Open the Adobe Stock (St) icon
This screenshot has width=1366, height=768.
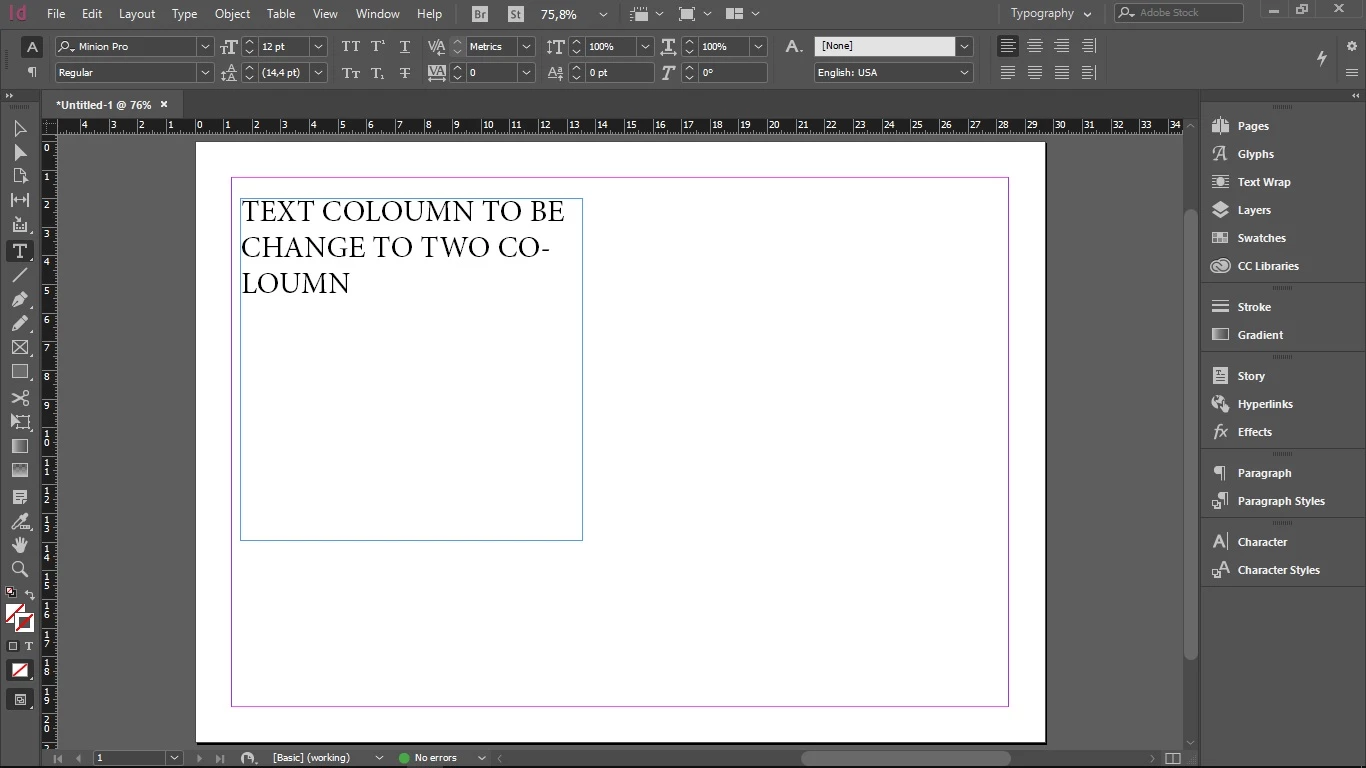(515, 14)
